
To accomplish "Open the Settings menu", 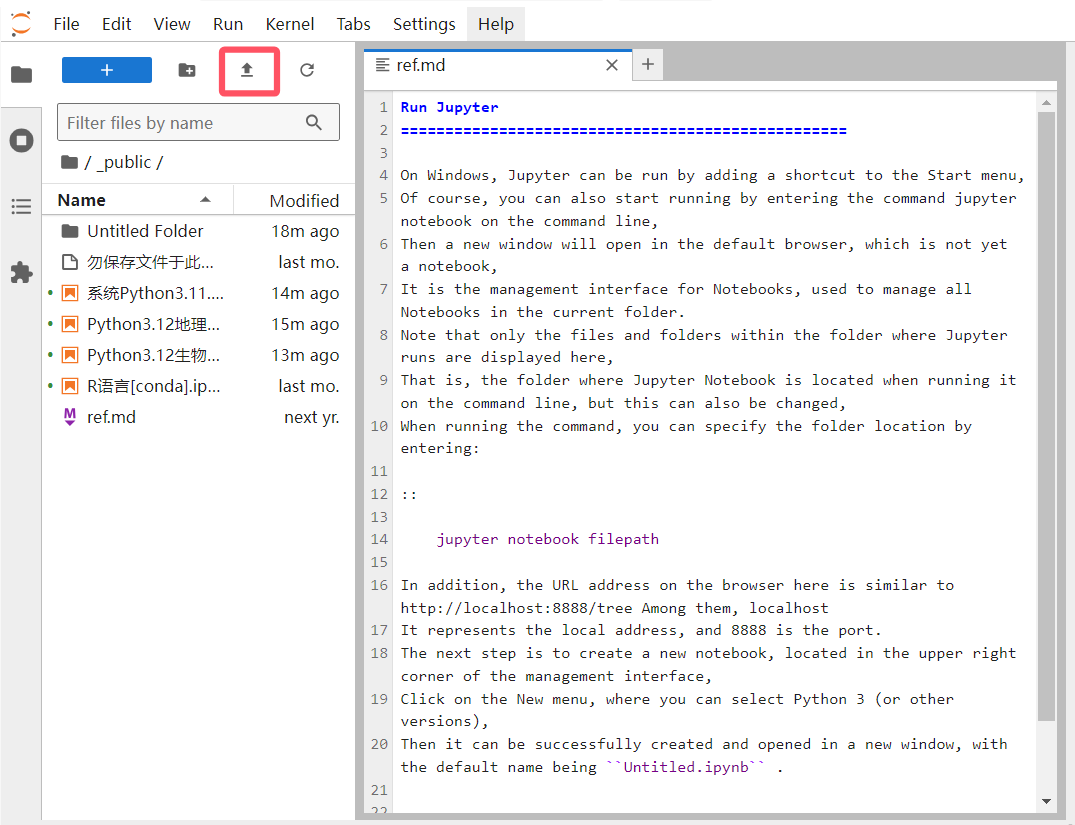I will click(424, 24).
